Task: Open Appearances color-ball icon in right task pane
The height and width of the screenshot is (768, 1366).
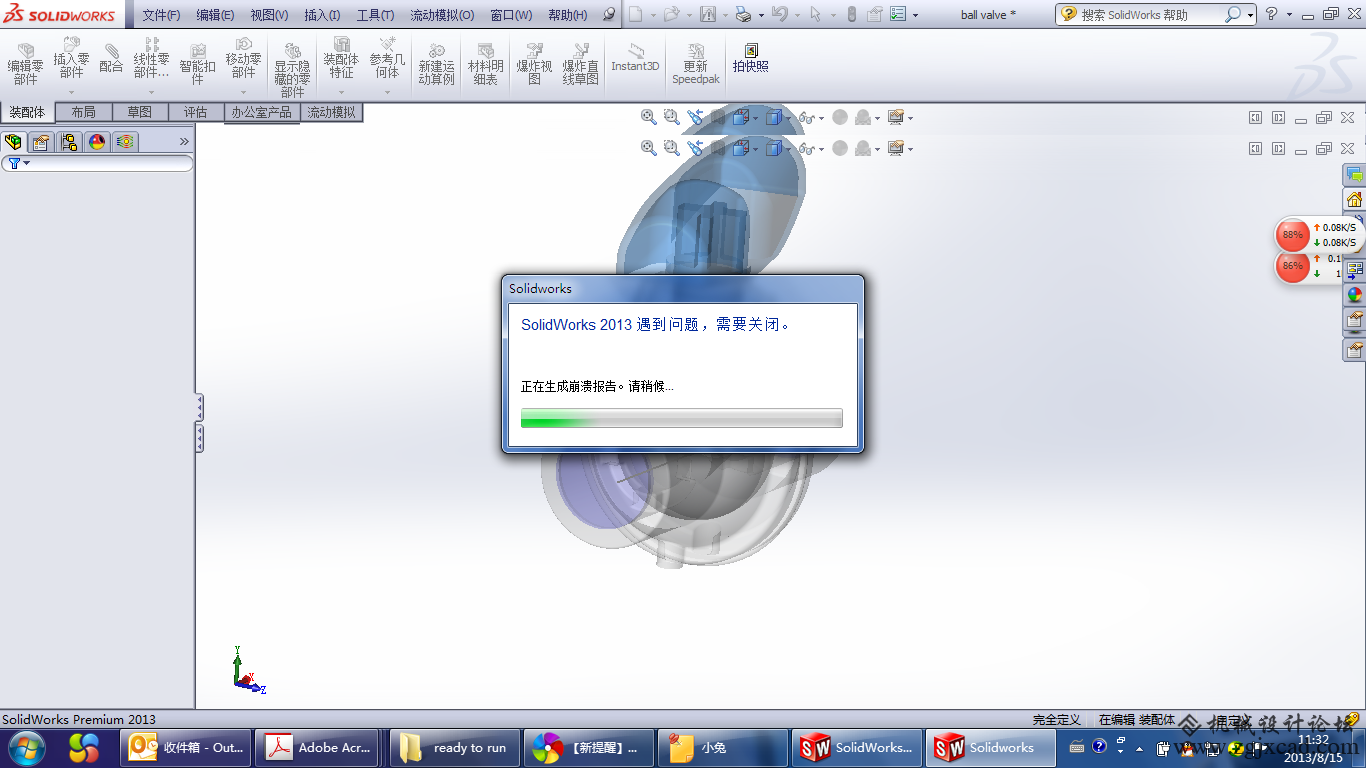Action: click(1354, 295)
